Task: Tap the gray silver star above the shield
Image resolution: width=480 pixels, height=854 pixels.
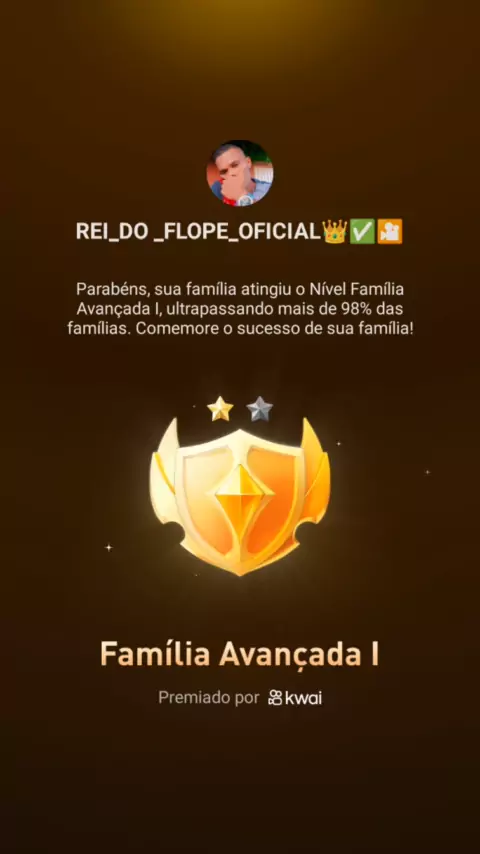Action: [259, 409]
